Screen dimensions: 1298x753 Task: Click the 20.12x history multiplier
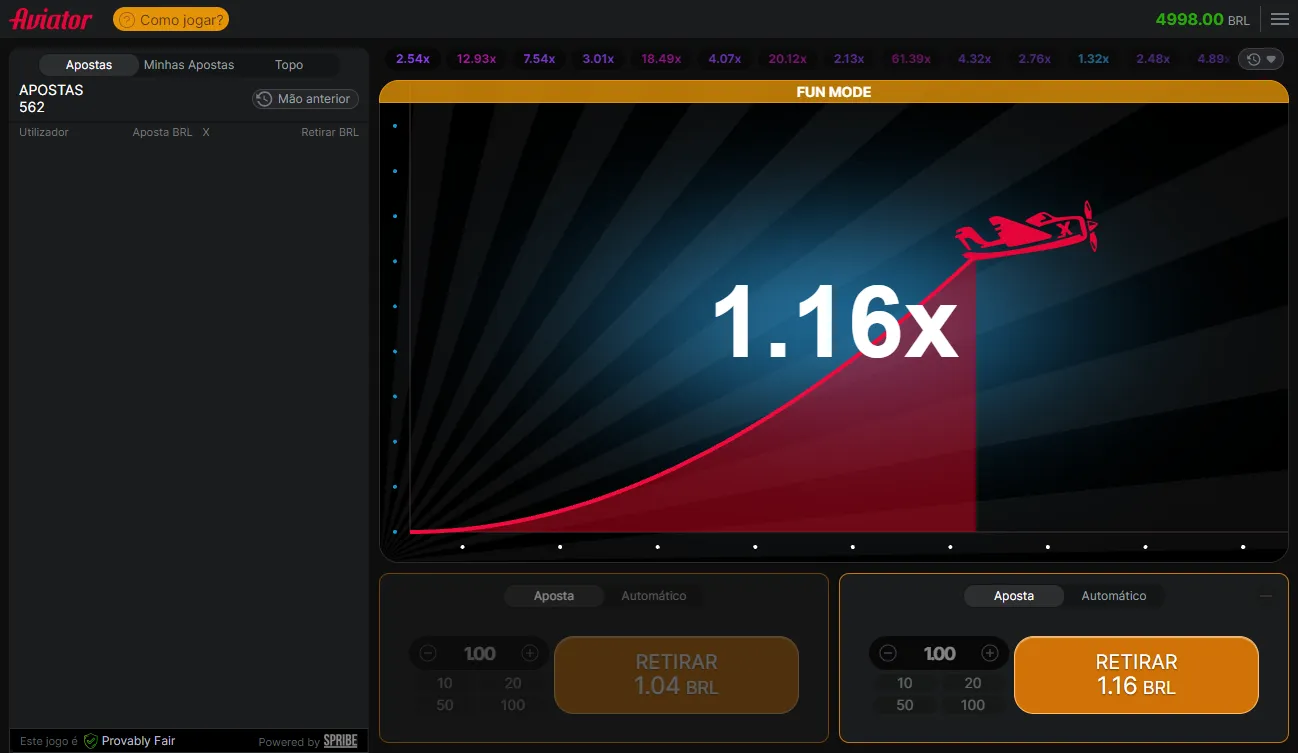point(788,59)
